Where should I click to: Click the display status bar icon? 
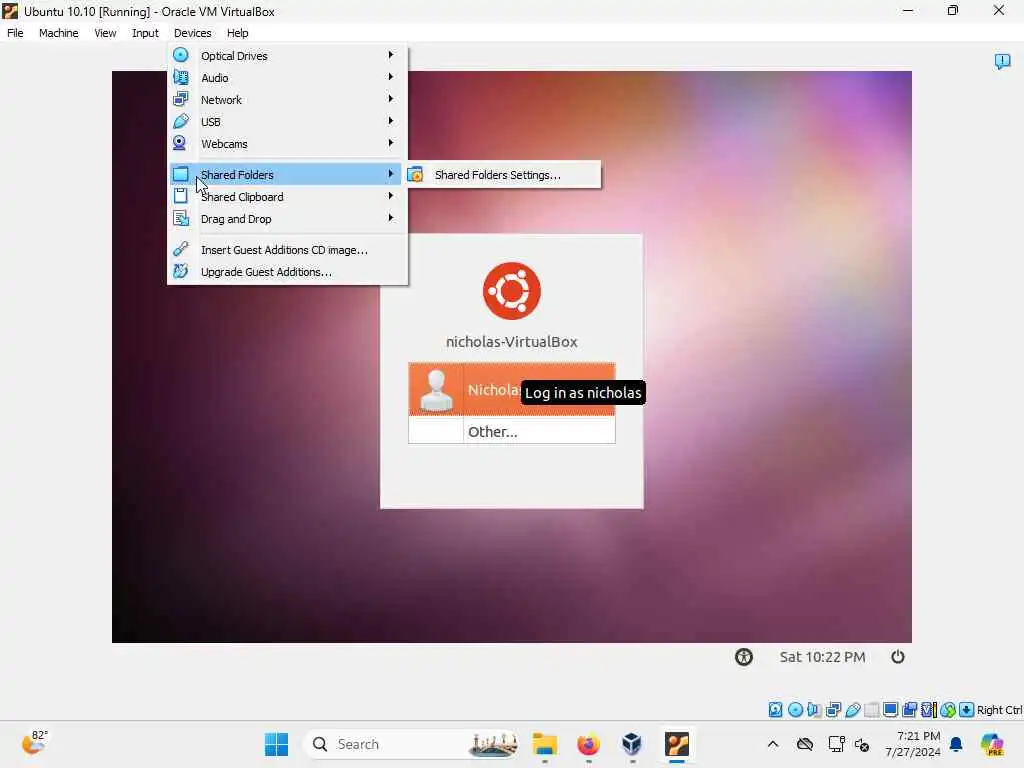pos(890,710)
